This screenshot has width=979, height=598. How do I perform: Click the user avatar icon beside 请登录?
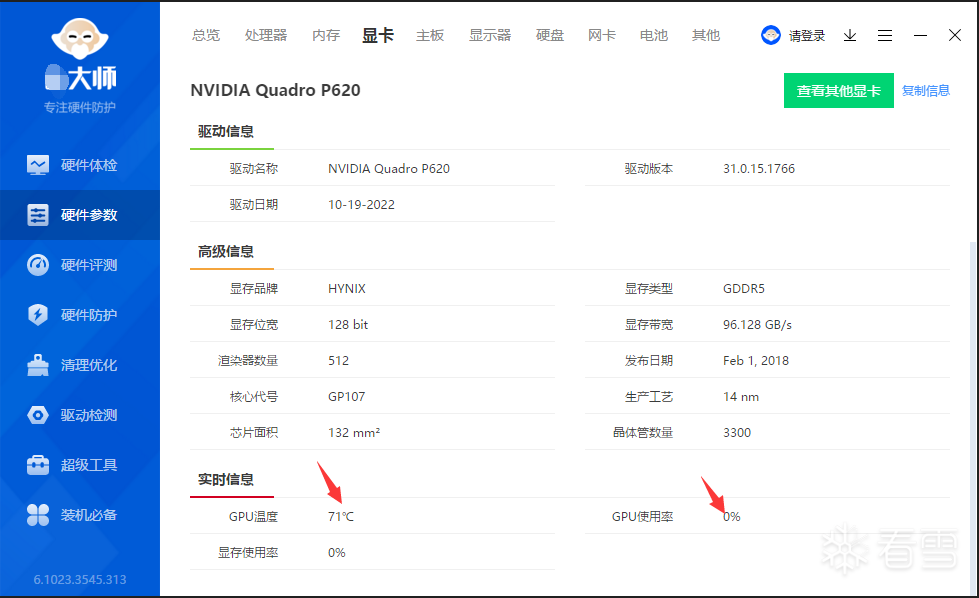click(770, 35)
